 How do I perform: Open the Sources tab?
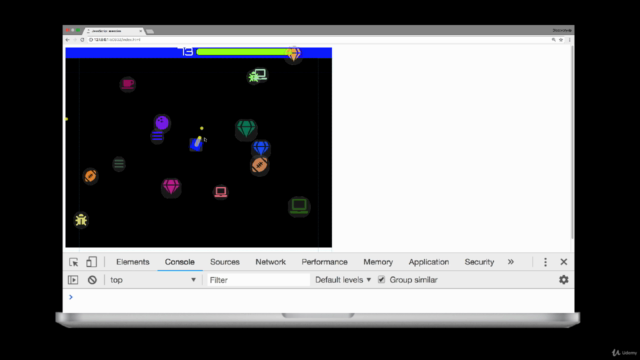pos(224,262)
